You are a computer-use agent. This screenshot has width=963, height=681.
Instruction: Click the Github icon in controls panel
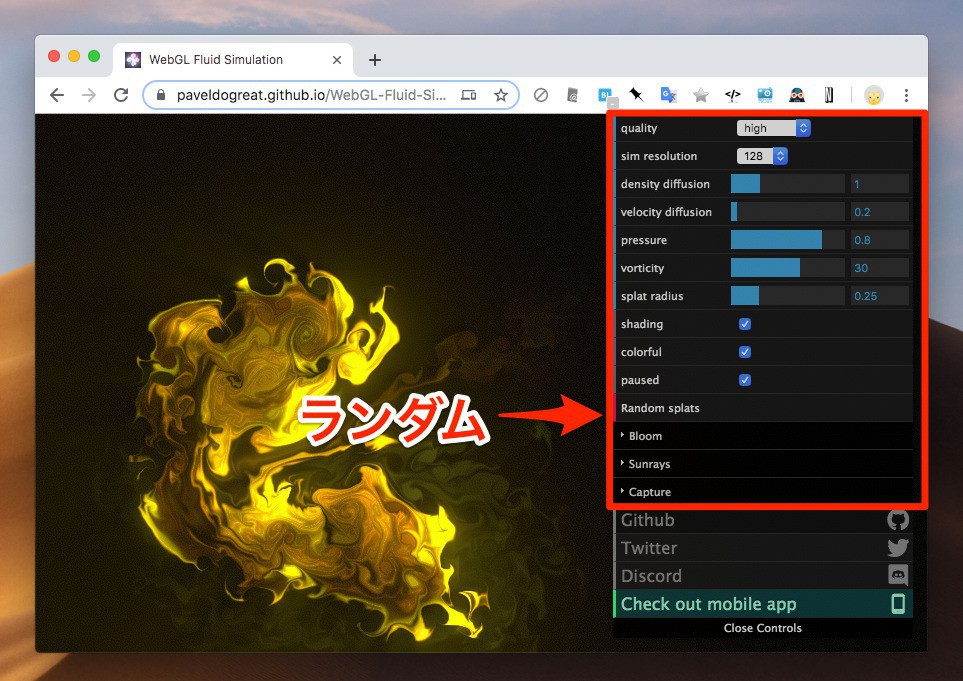coord(897,520)
